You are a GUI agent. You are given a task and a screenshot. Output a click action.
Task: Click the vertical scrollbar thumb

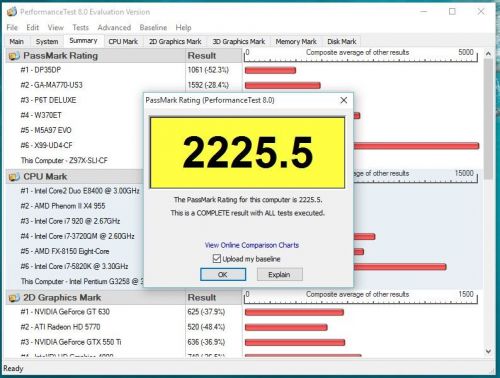(x=488, y=119)
